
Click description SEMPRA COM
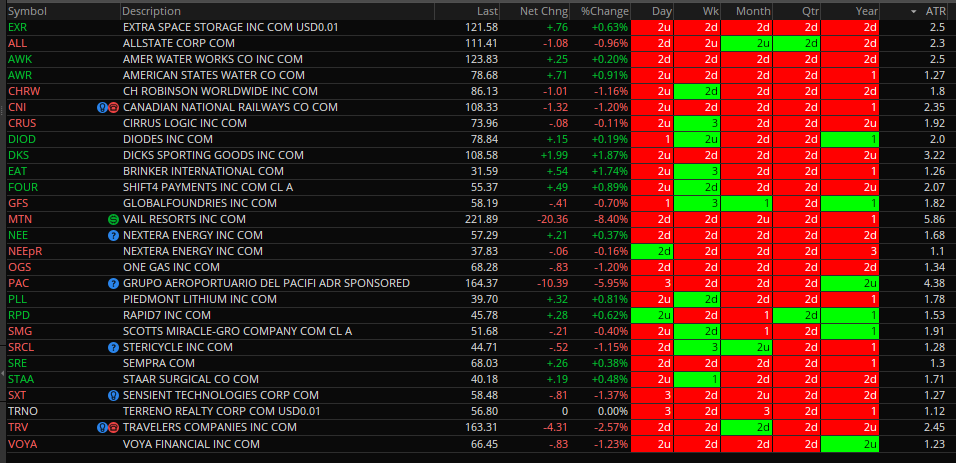pyautogui.click(x=159, y=363)
